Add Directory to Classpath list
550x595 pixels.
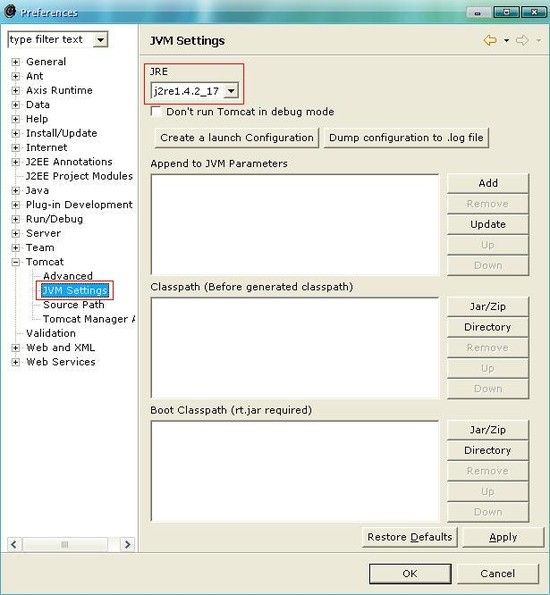[488, 327]
